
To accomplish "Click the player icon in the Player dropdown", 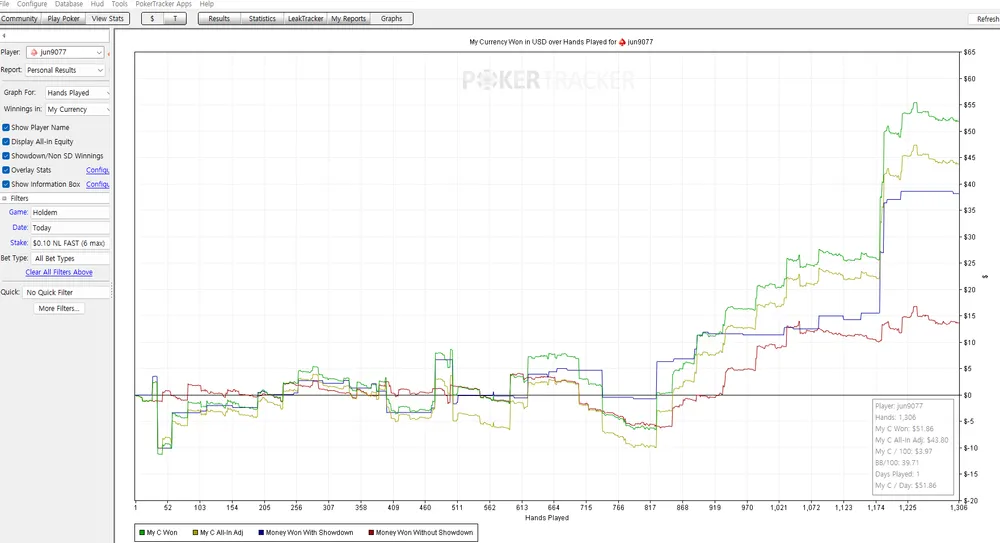I will coord(34,52).
